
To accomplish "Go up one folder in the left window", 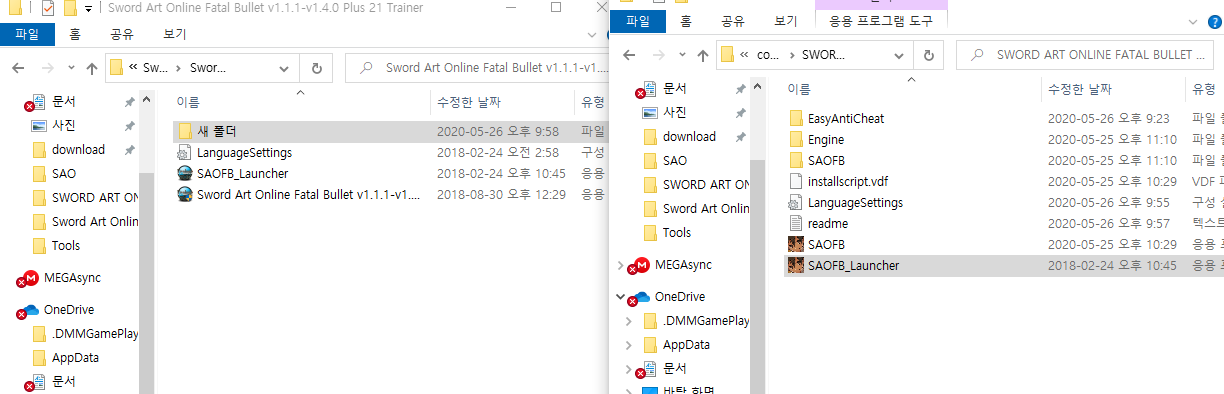I will pos(92,68).
